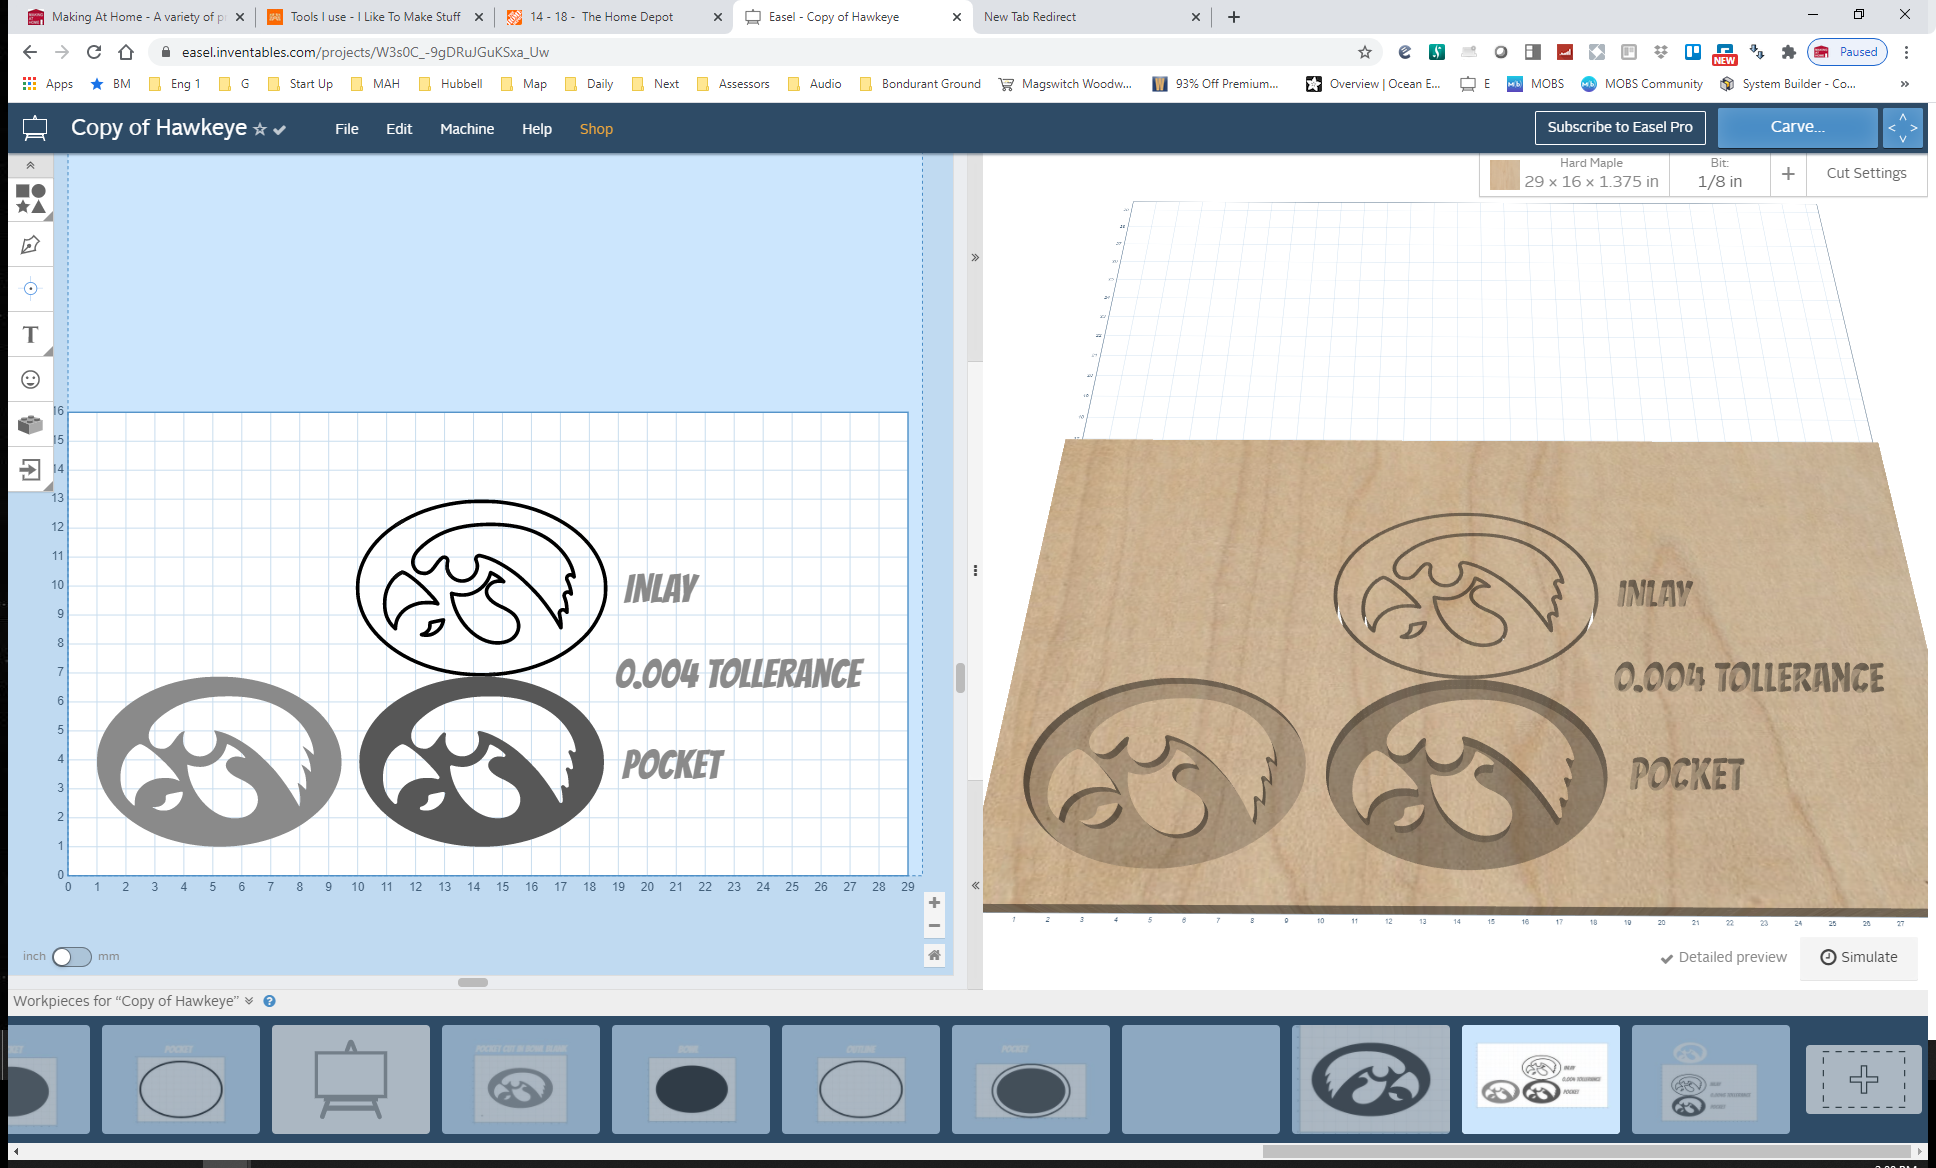Image resolution: width=1936 pixels, height=1168 pixels.
Task: Click the Simulate button
Action: [x=1859, y=957]
